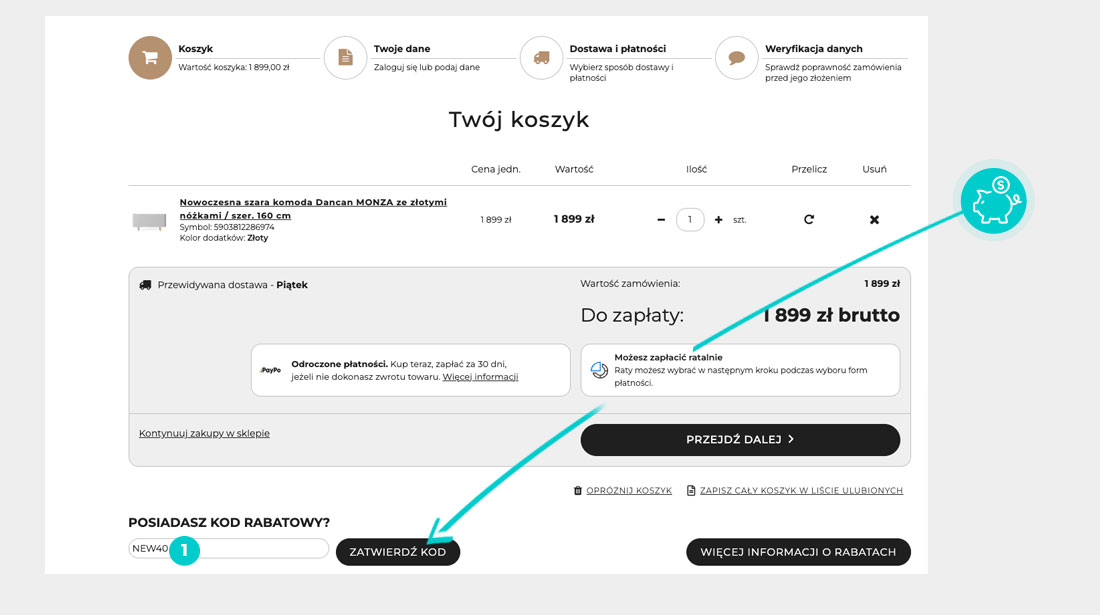Click the PayPo logo icon
The width and height of the screenshot is (1100, 615).
pyautogui.click(x=270, y=370)
